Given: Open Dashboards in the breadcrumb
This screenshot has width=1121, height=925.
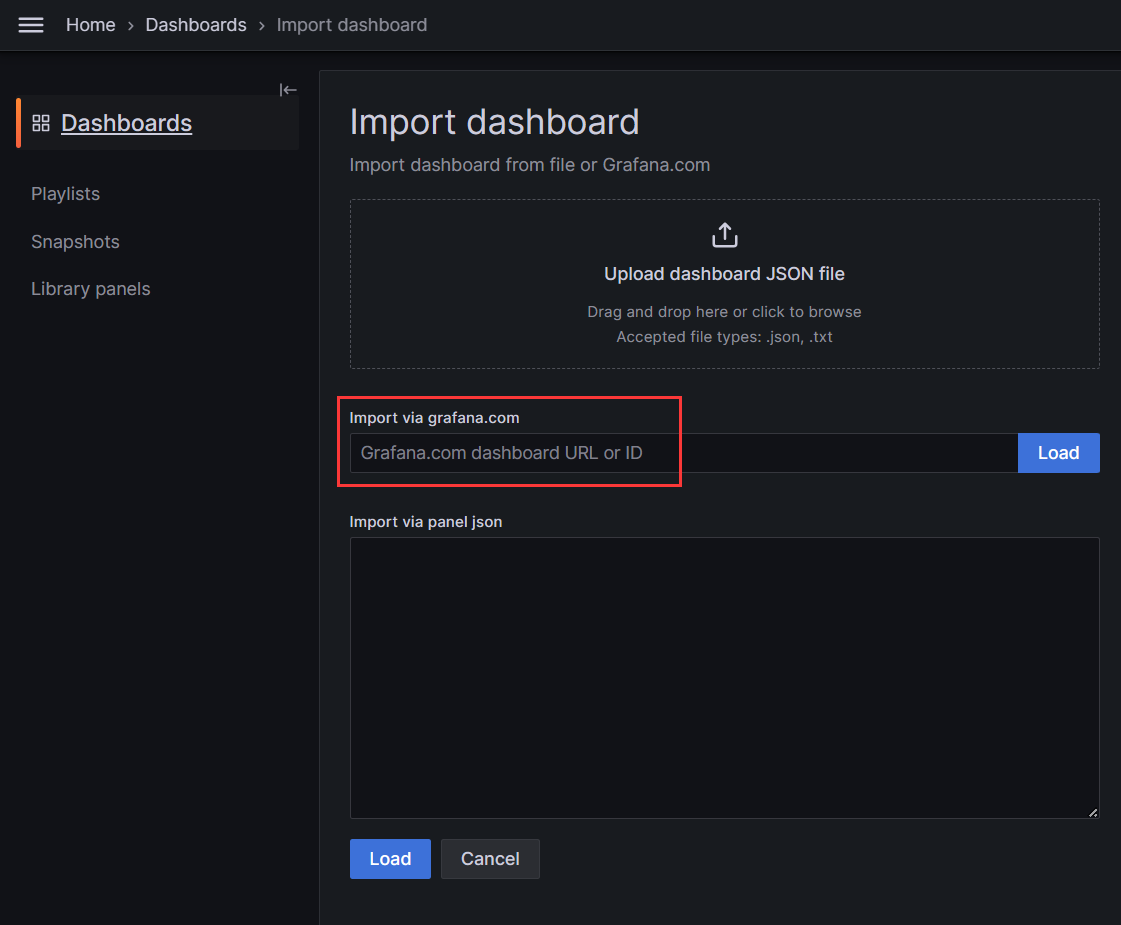Looking at the screenshot, I should (x=196, y=25).
